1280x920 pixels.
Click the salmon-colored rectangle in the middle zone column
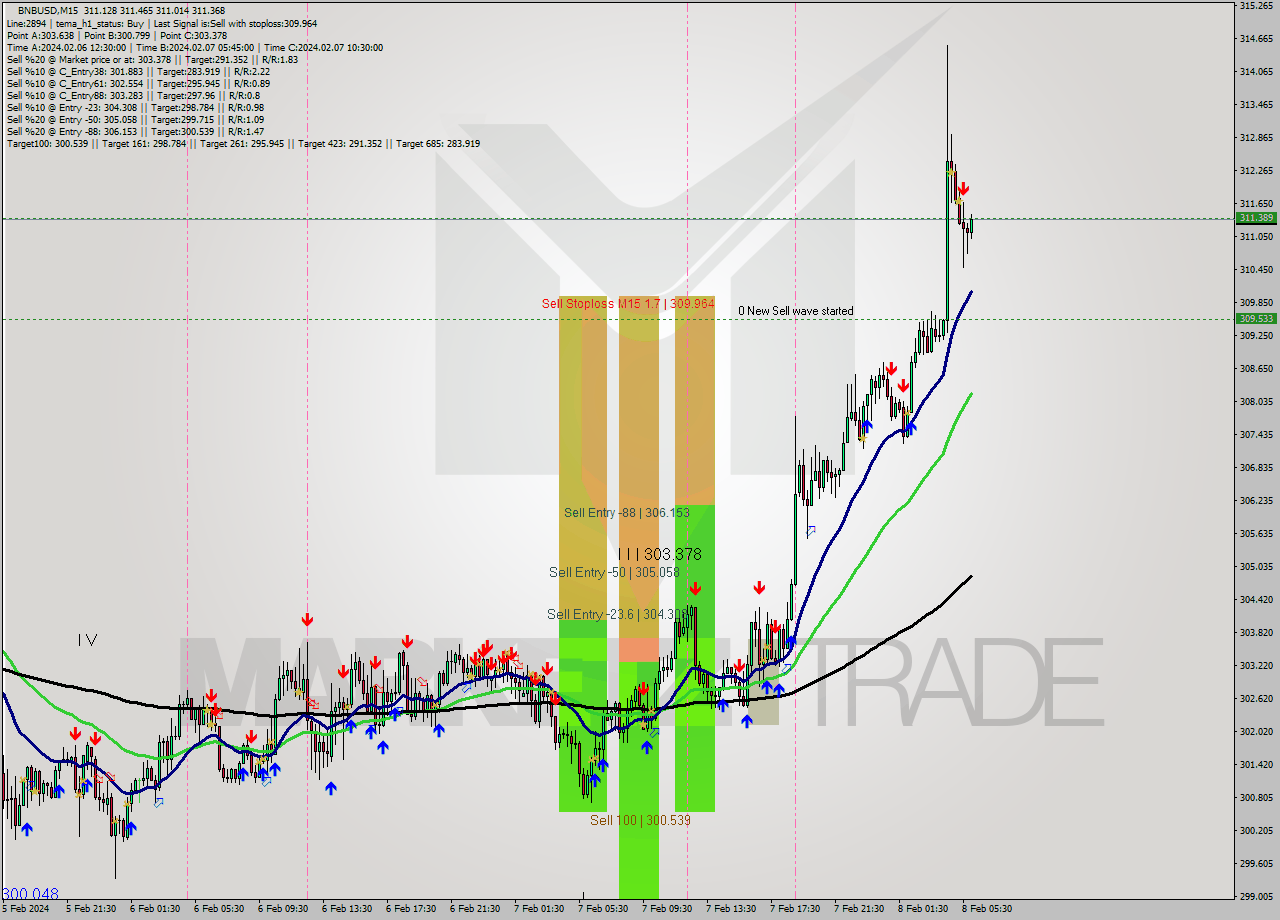point(639,650)
